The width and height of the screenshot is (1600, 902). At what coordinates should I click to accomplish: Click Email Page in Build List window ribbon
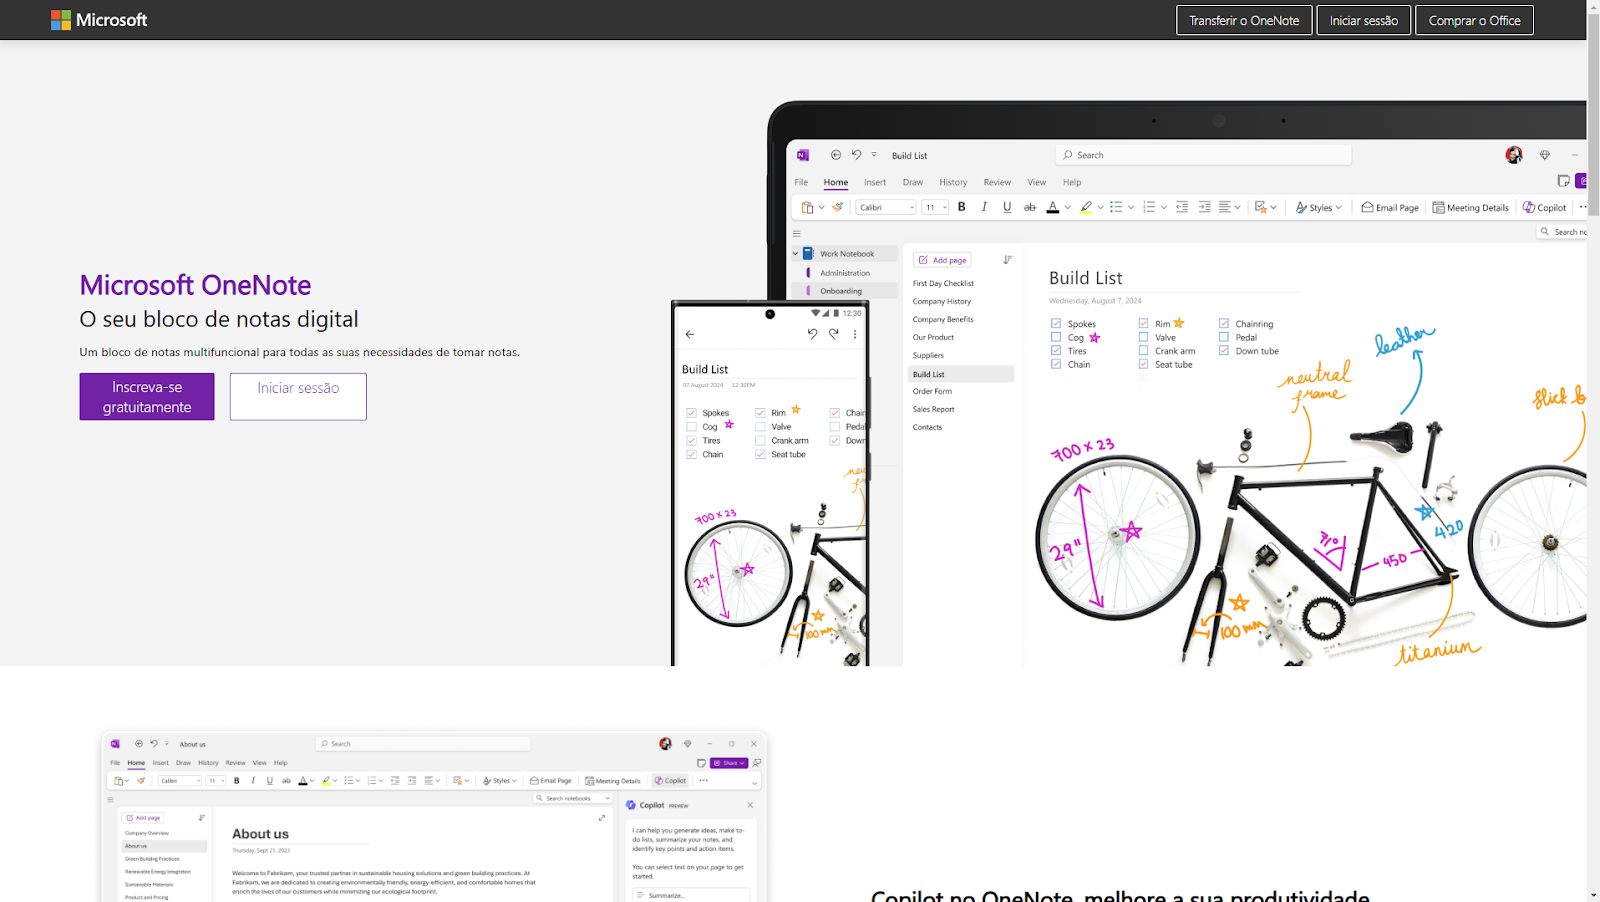pyautogui.click(x=1390, y=208)
